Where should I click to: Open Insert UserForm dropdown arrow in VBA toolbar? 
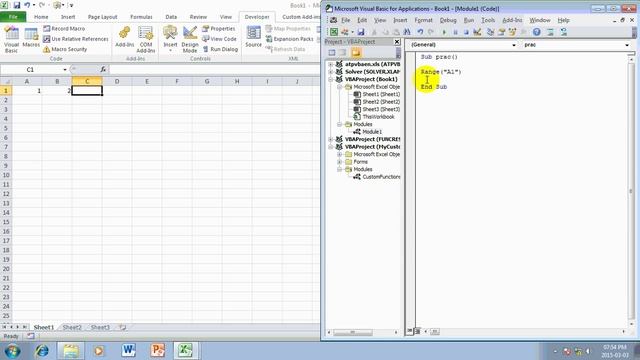pyautogui.click(x=353, y=32)
